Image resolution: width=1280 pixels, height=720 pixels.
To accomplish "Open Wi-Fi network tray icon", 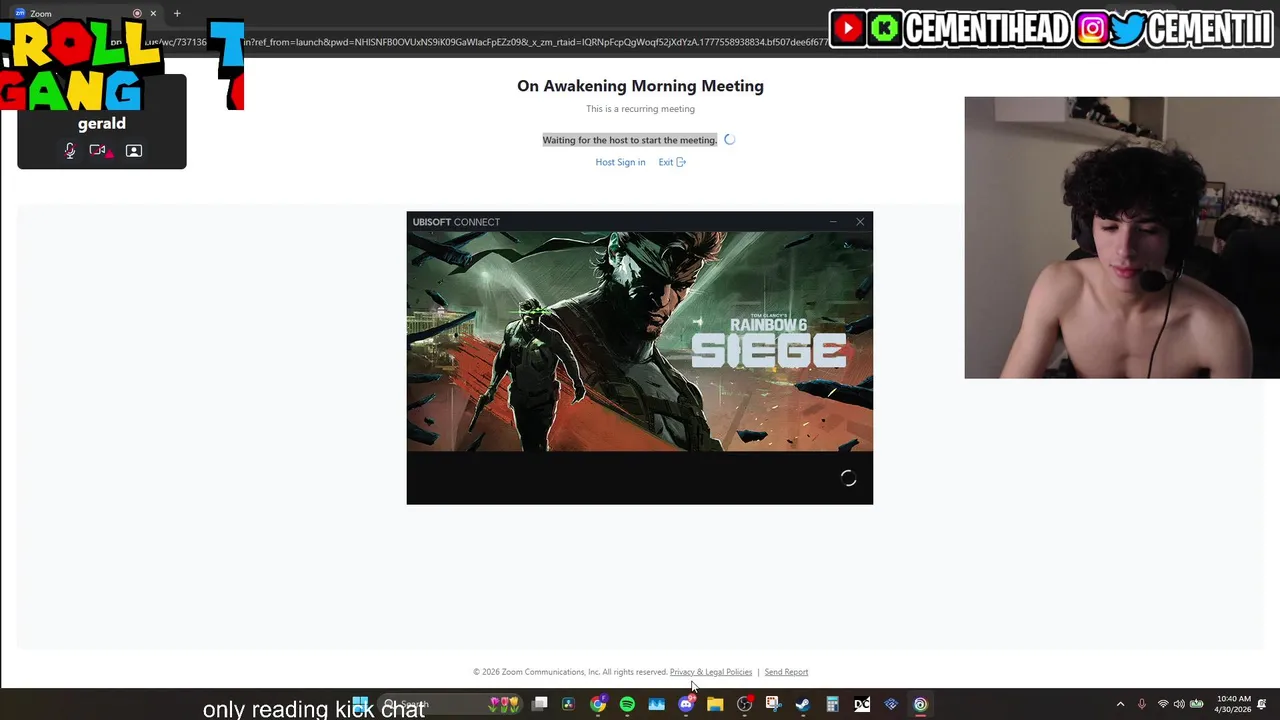I will click(x=1163, y=704).
